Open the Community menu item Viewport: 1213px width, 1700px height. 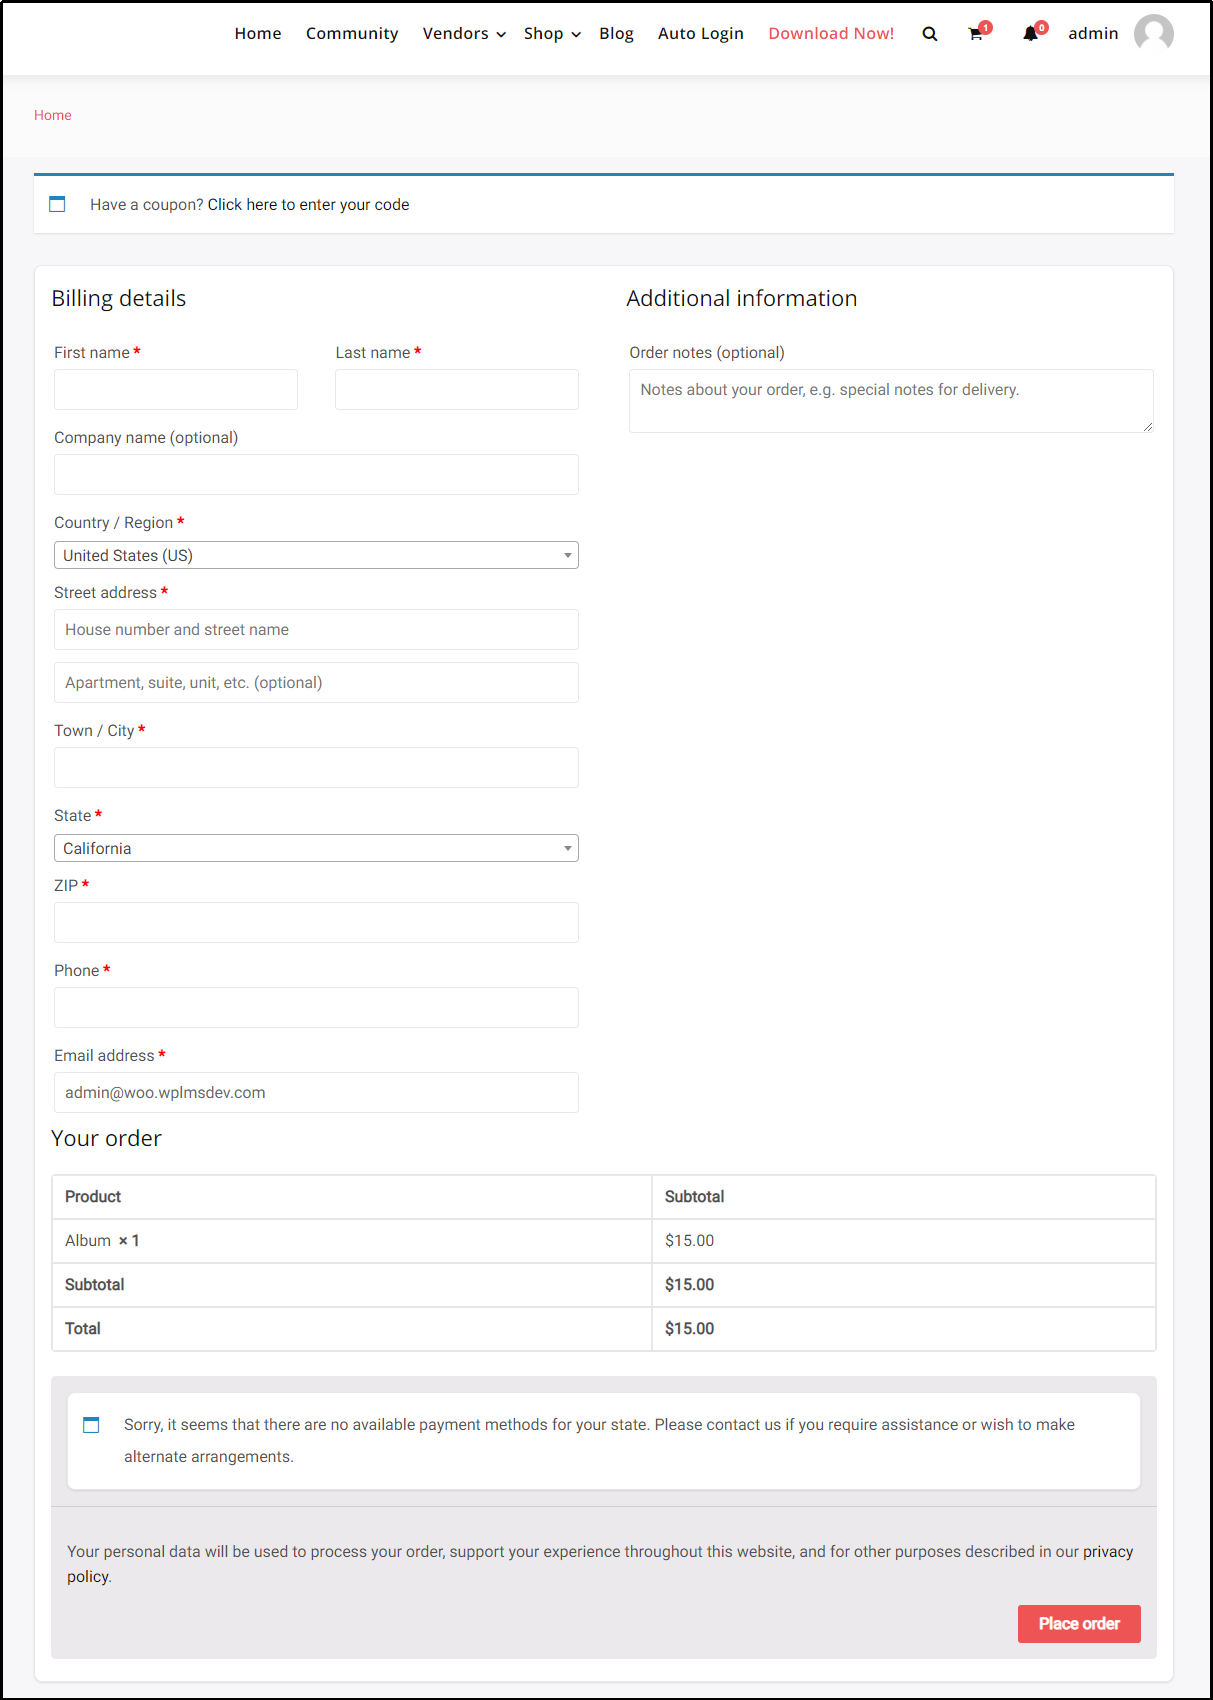point(352,33)
